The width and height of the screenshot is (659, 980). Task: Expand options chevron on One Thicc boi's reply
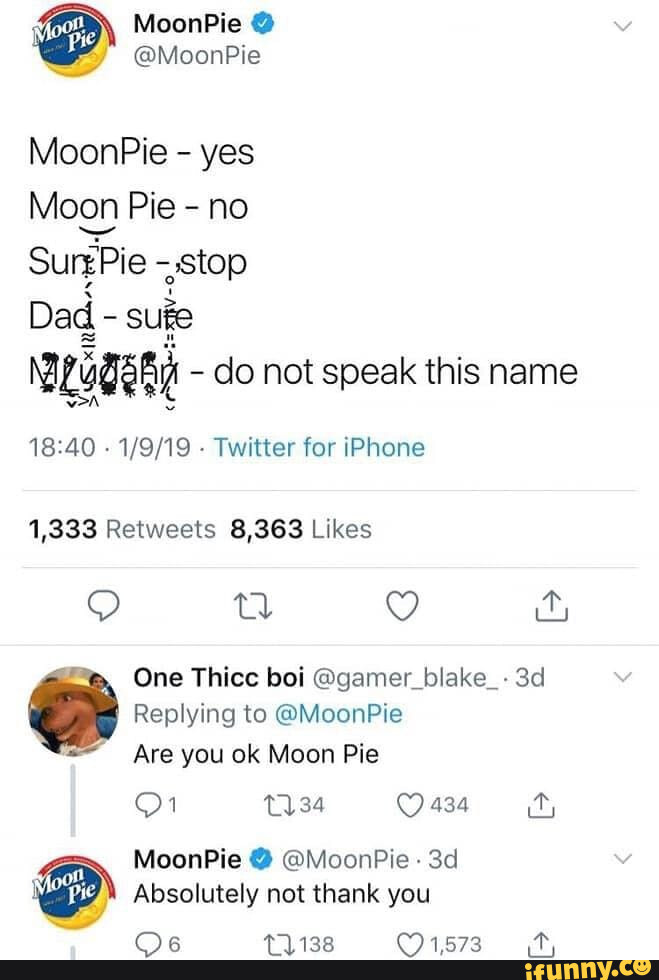click(621, 678)
